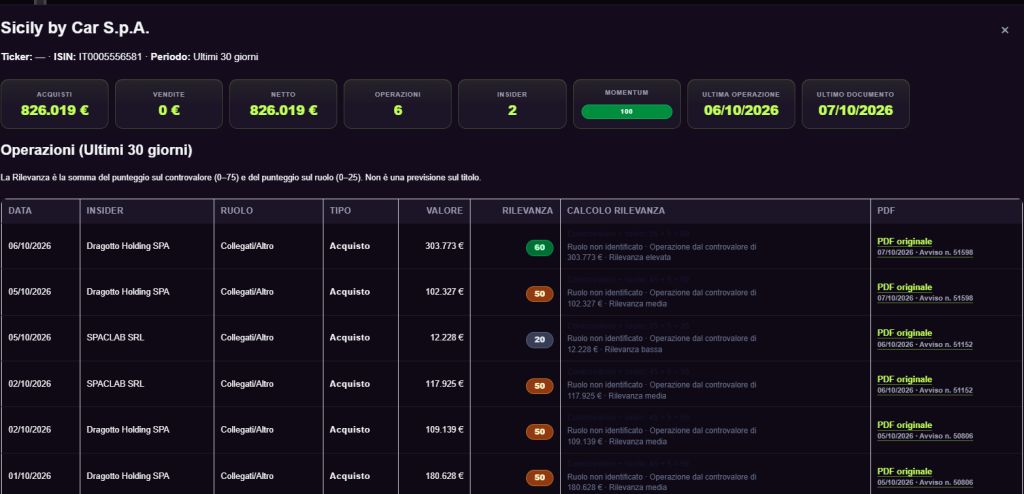The height and width of the screenshot is (494, 1024).
Task: Click the Momentum 100 progress bar
Action: [626, 112]
